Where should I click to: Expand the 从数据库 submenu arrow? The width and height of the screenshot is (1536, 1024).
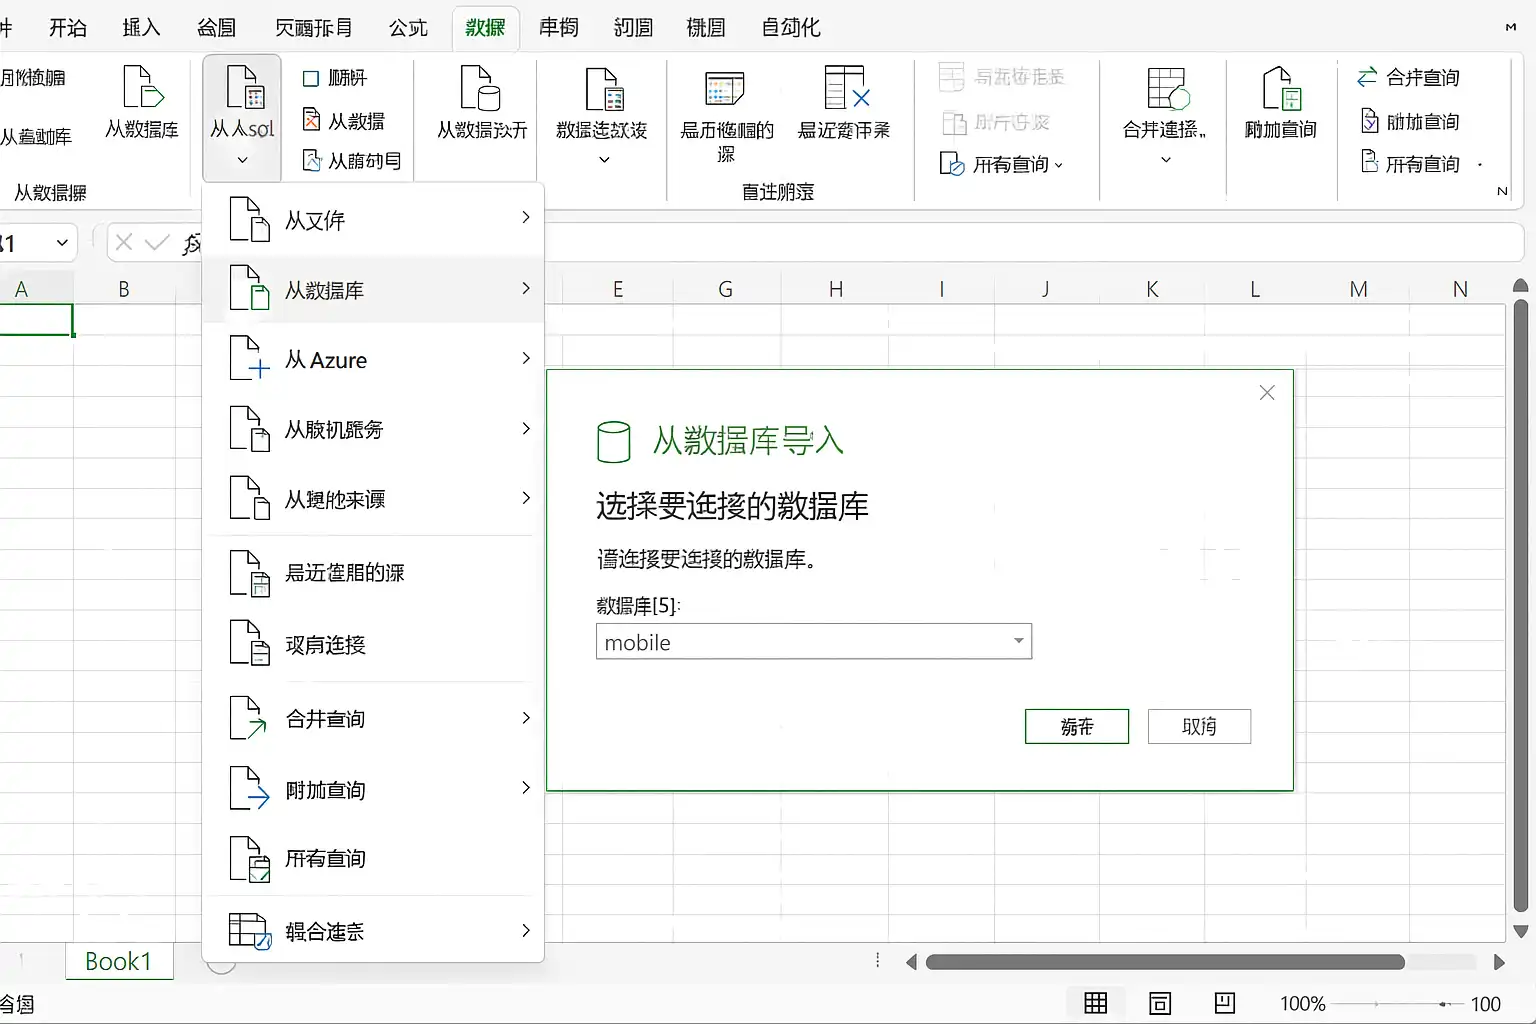pos(526,288)
